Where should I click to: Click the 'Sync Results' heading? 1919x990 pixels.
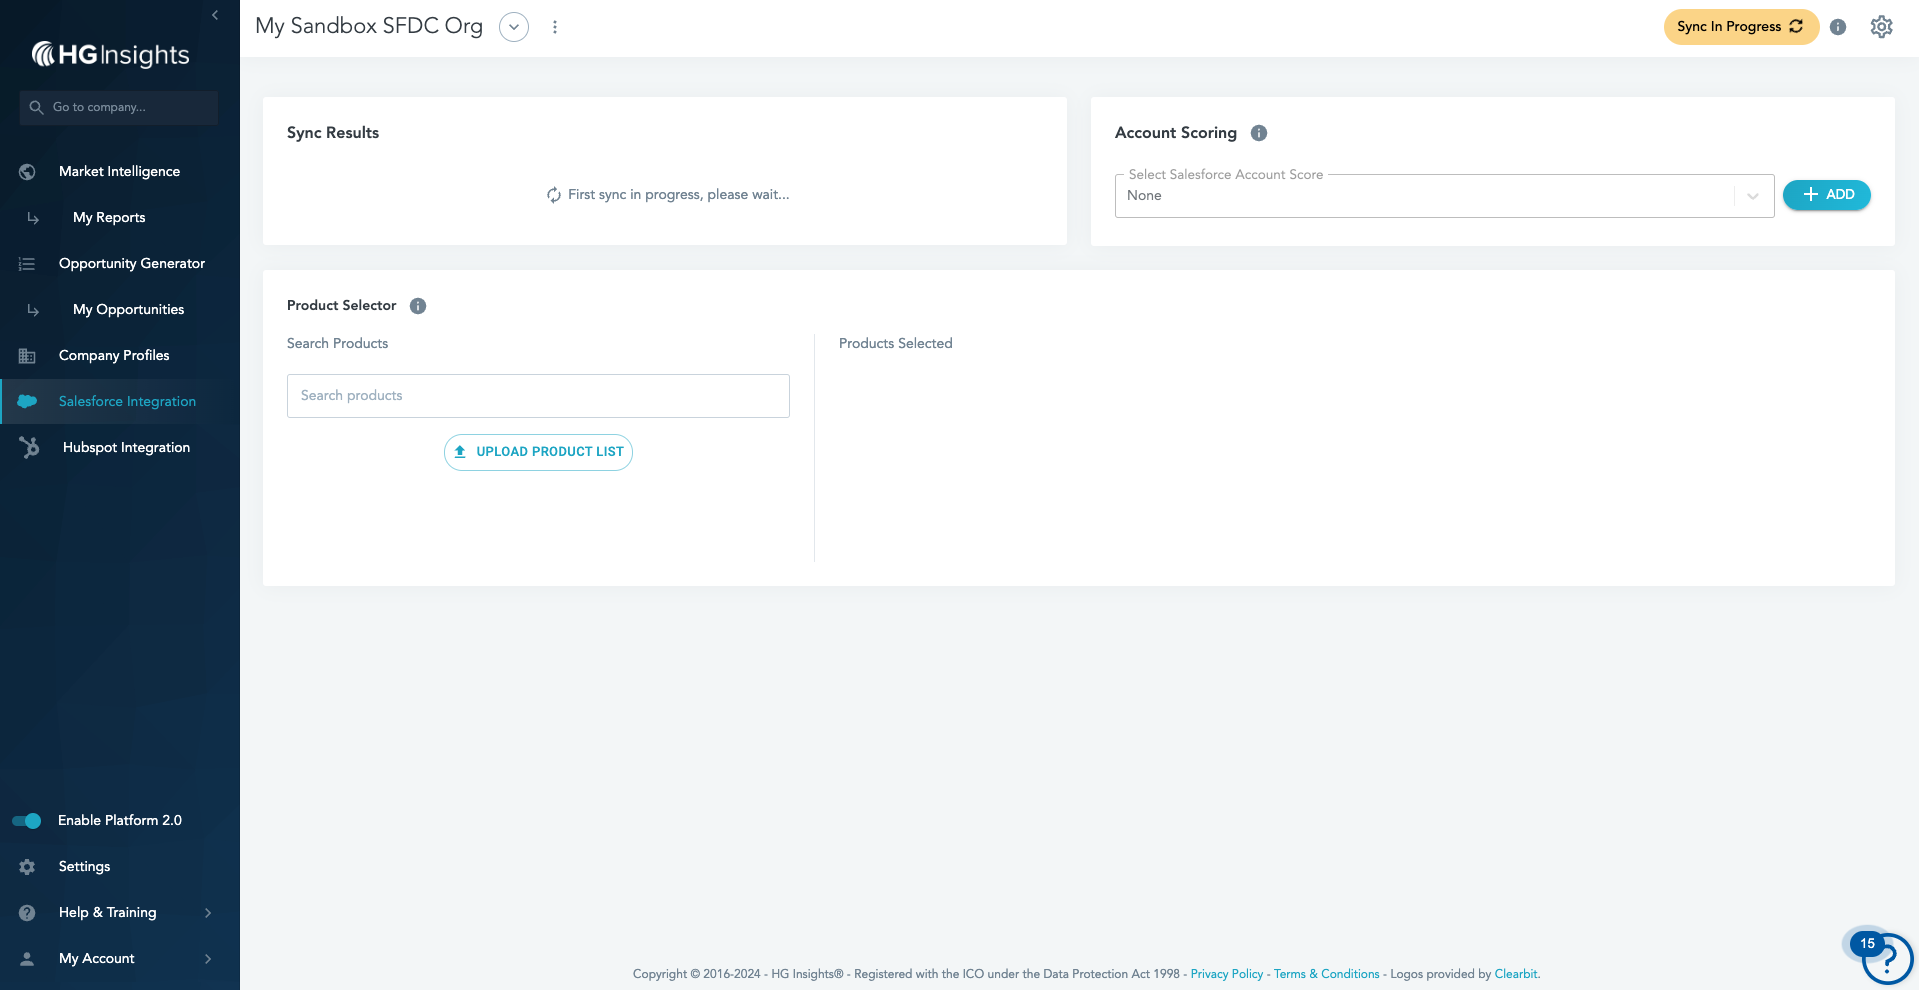333,133
